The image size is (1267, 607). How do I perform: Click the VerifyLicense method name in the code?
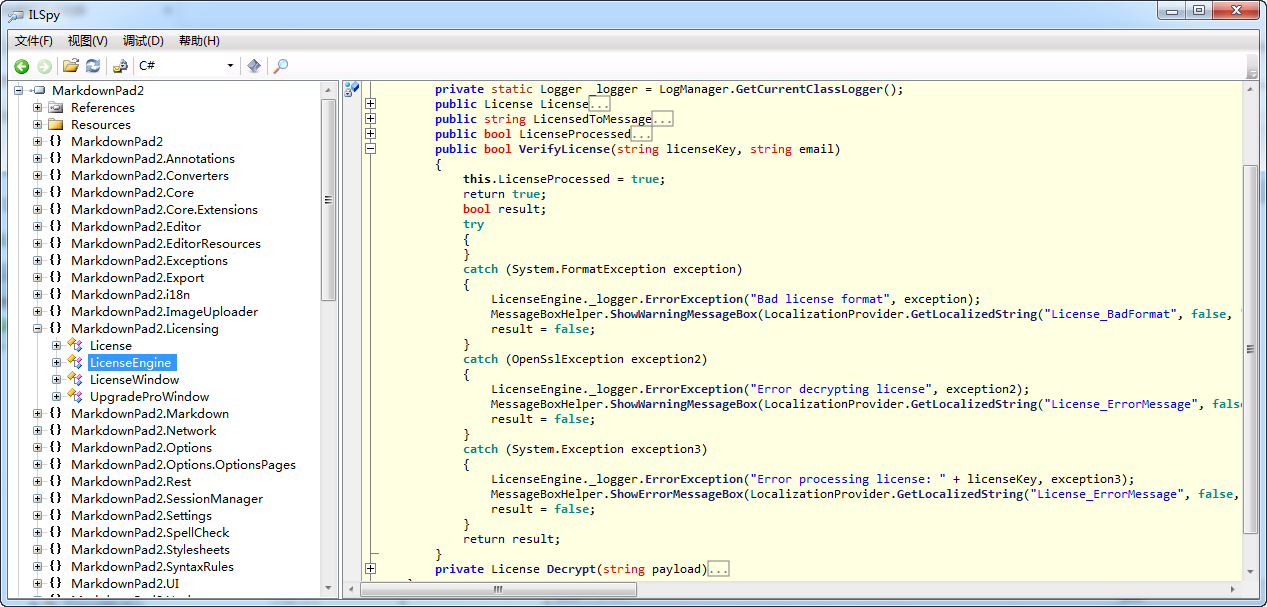[x=564, y=149]
